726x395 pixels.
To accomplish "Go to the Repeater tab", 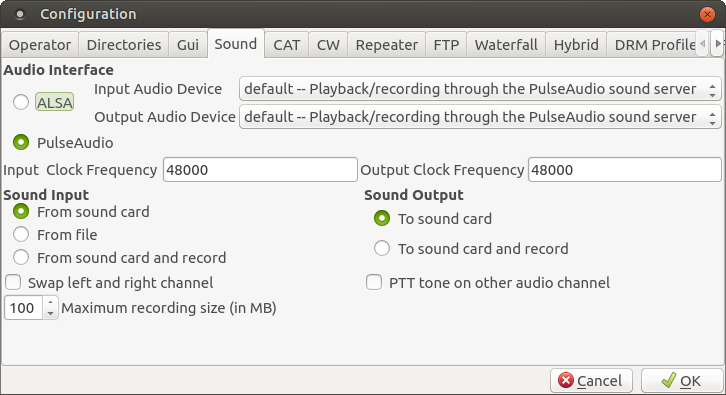I will pyautogui.click(x=387, y=45).
